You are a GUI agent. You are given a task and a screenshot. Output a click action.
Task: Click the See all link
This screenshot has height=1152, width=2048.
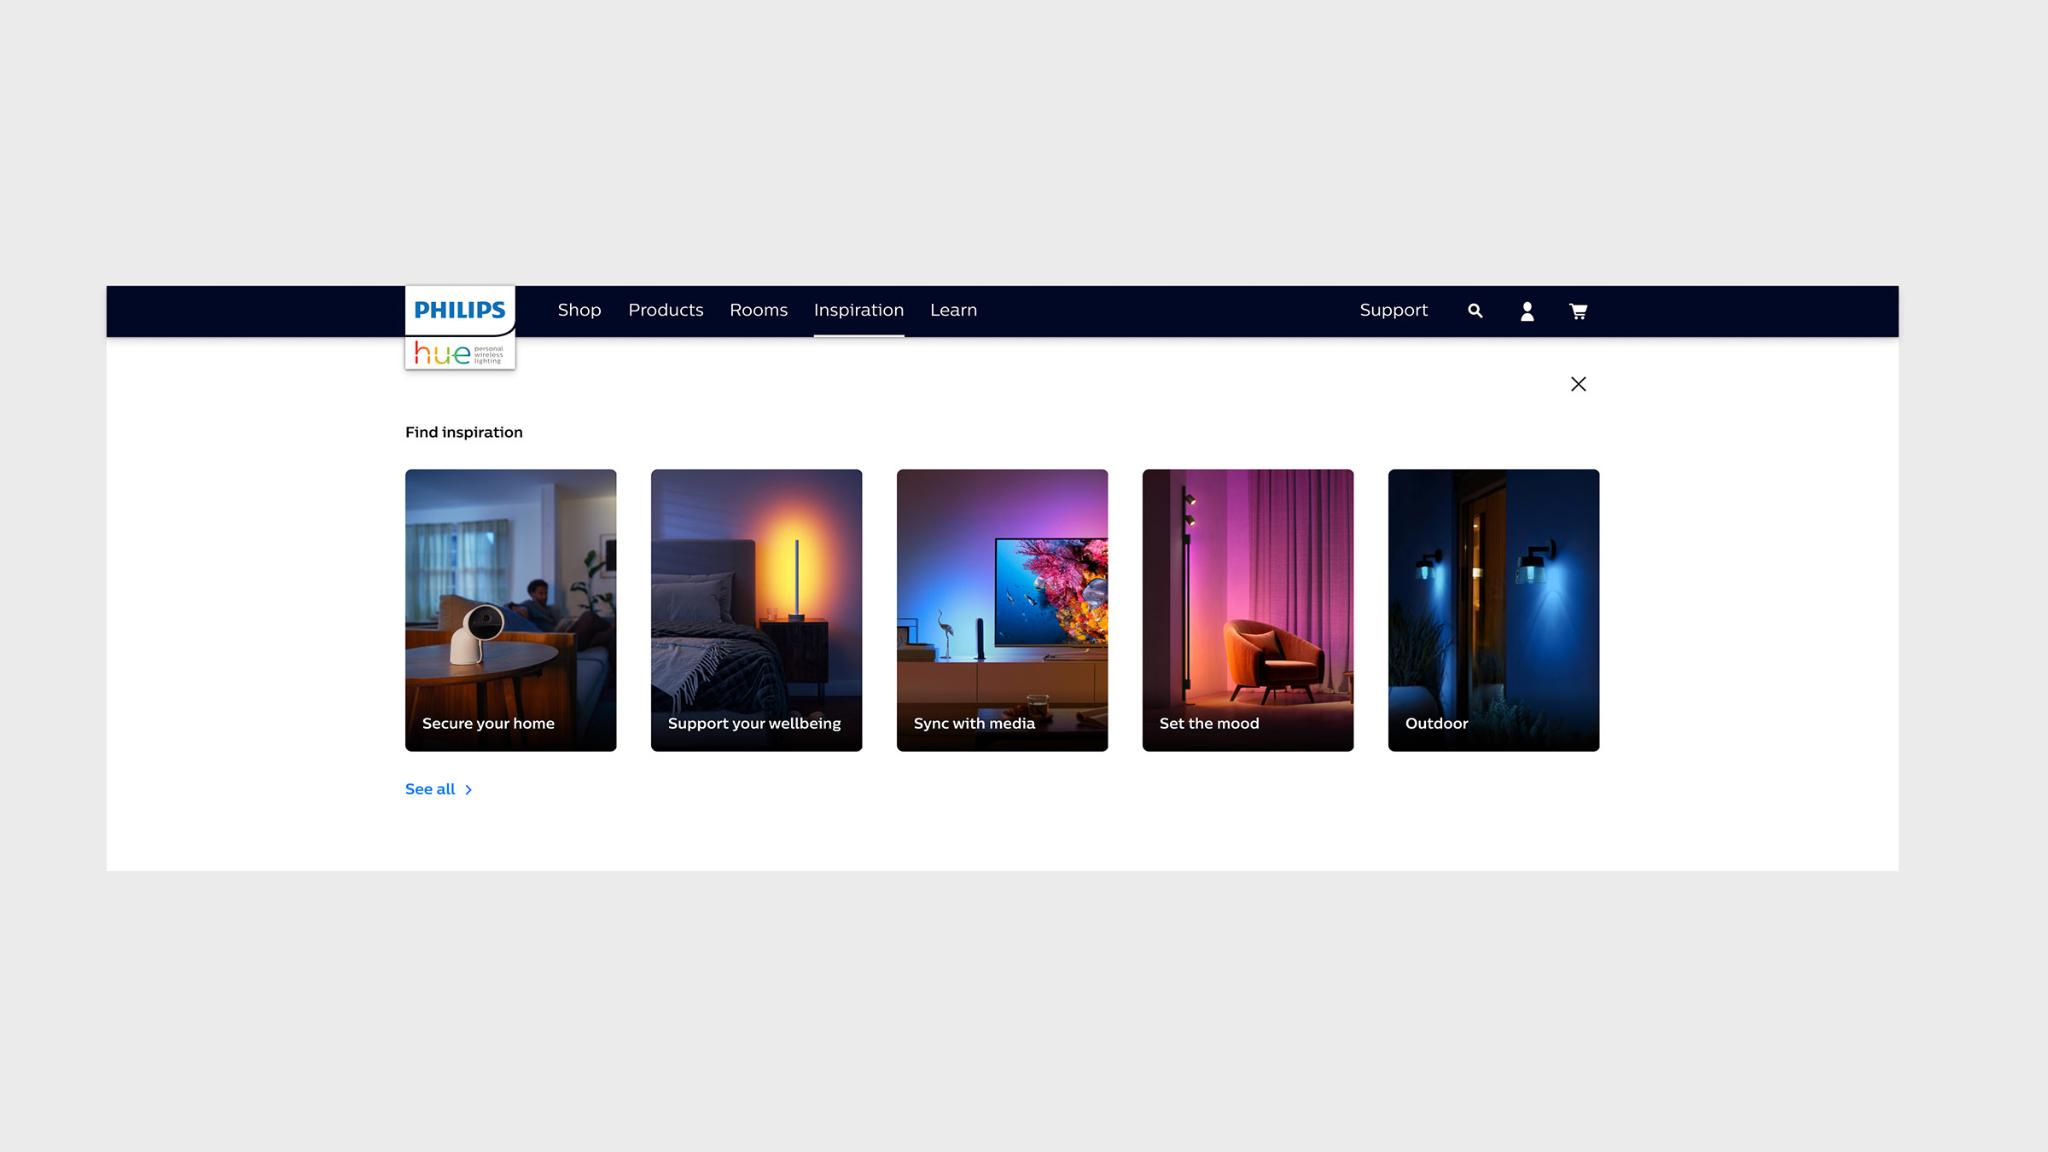(x=430, y=789)
